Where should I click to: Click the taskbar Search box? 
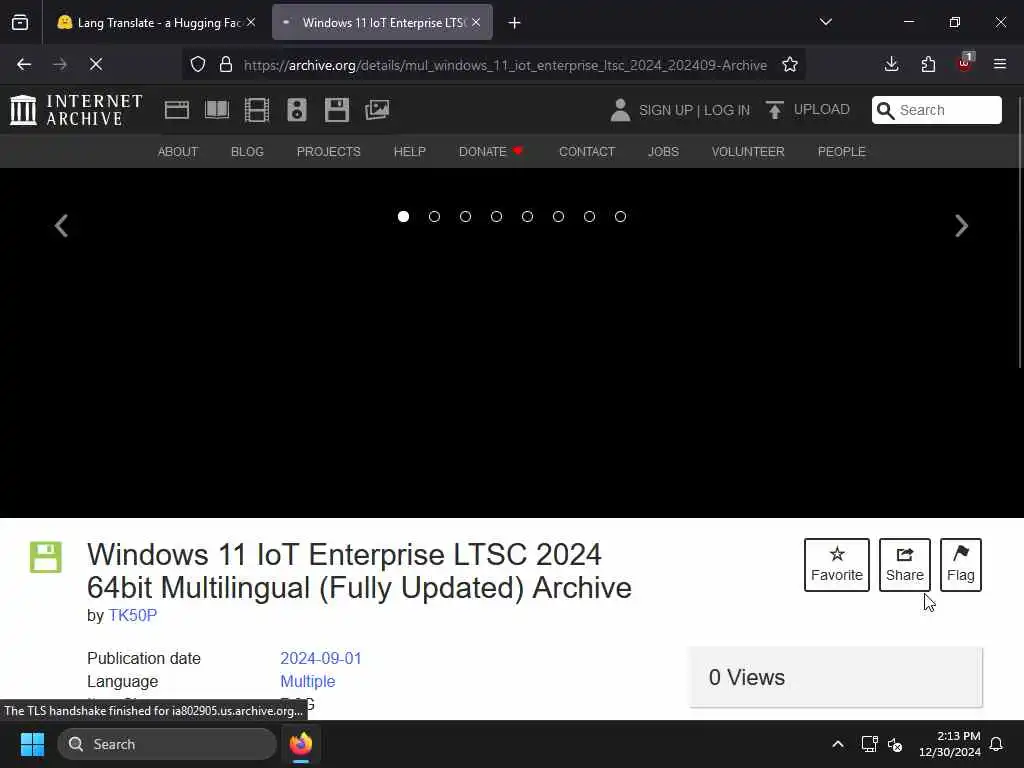(167, 744)
